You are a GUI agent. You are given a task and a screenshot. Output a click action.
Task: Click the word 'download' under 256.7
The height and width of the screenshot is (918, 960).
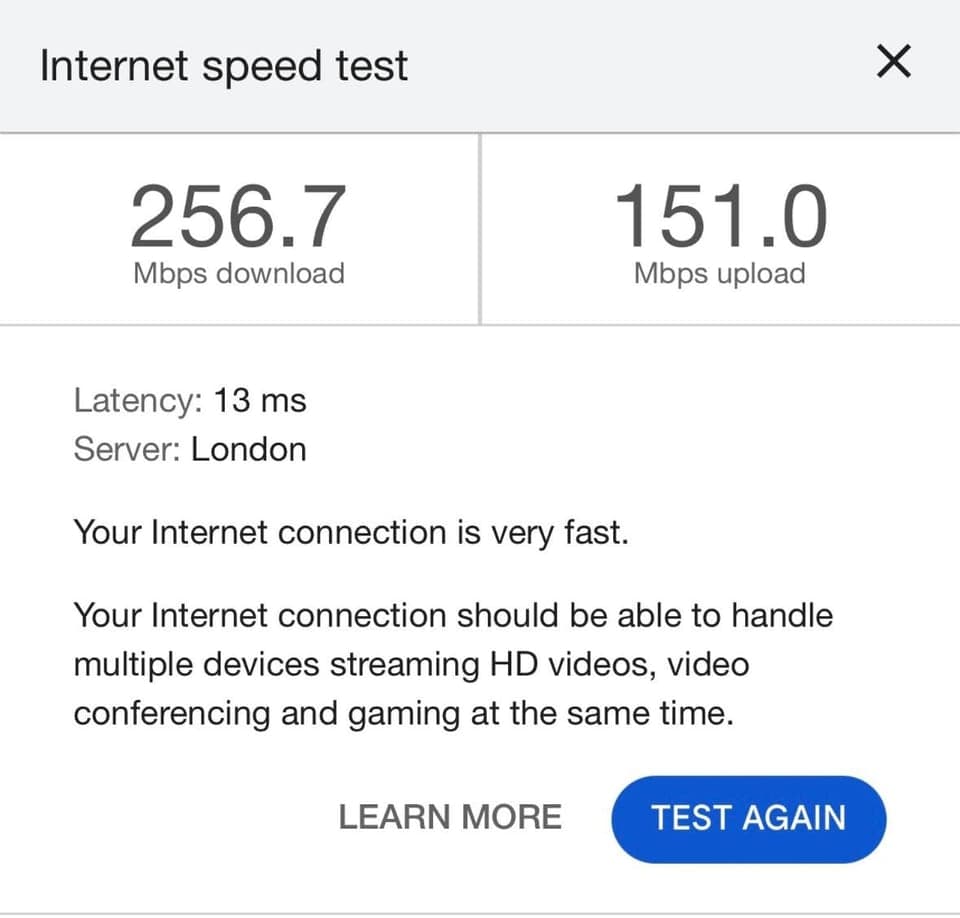tap(279, 274)
